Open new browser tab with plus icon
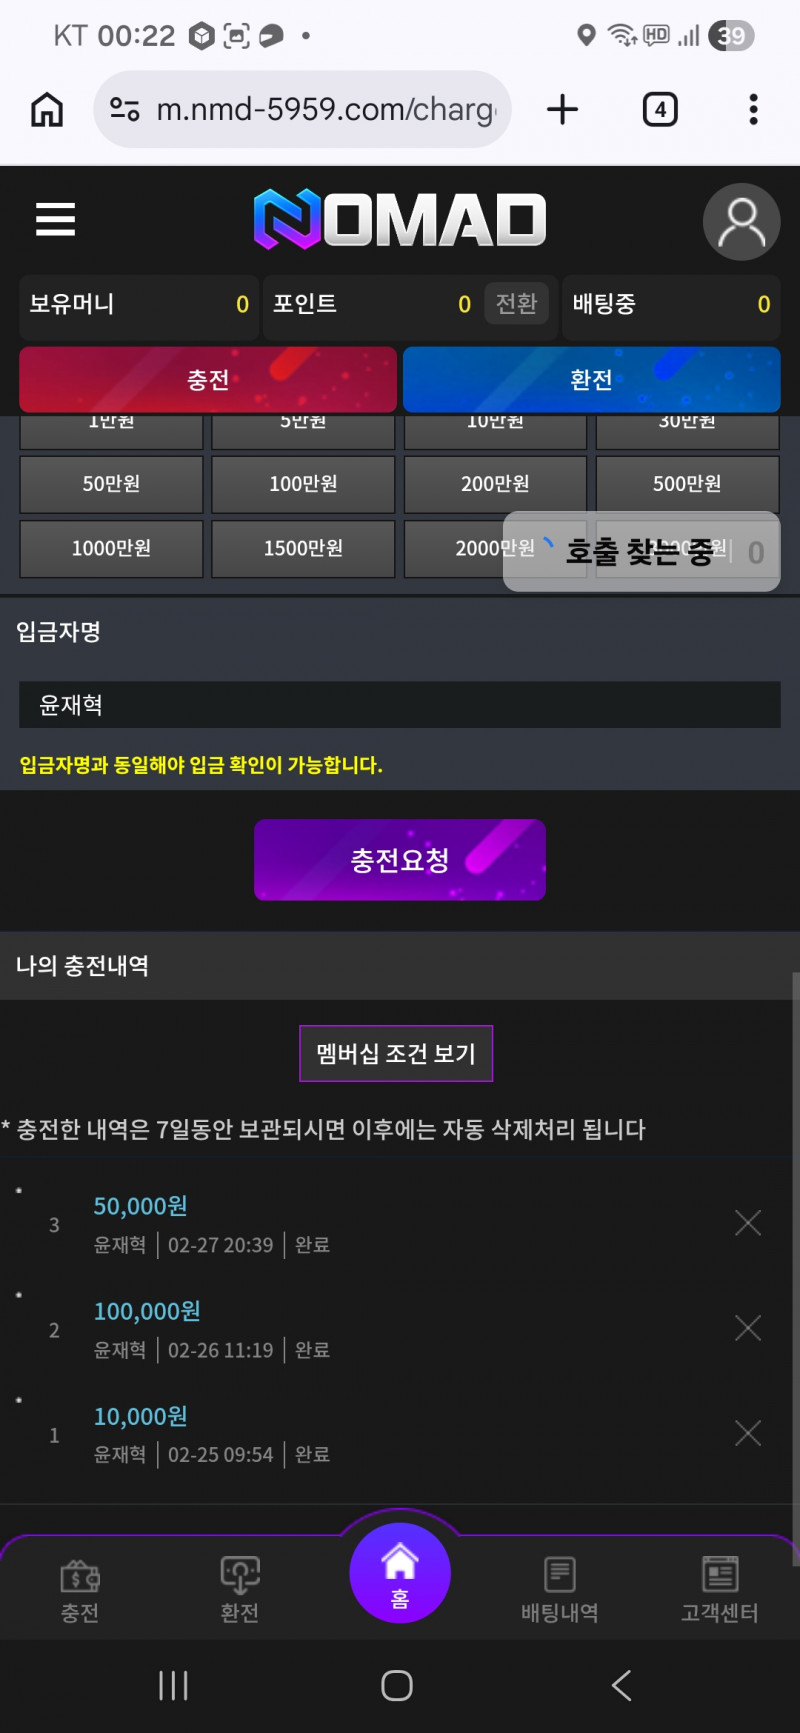The image size is (800, 1733). pyautogui.click(x=563, y=109)
